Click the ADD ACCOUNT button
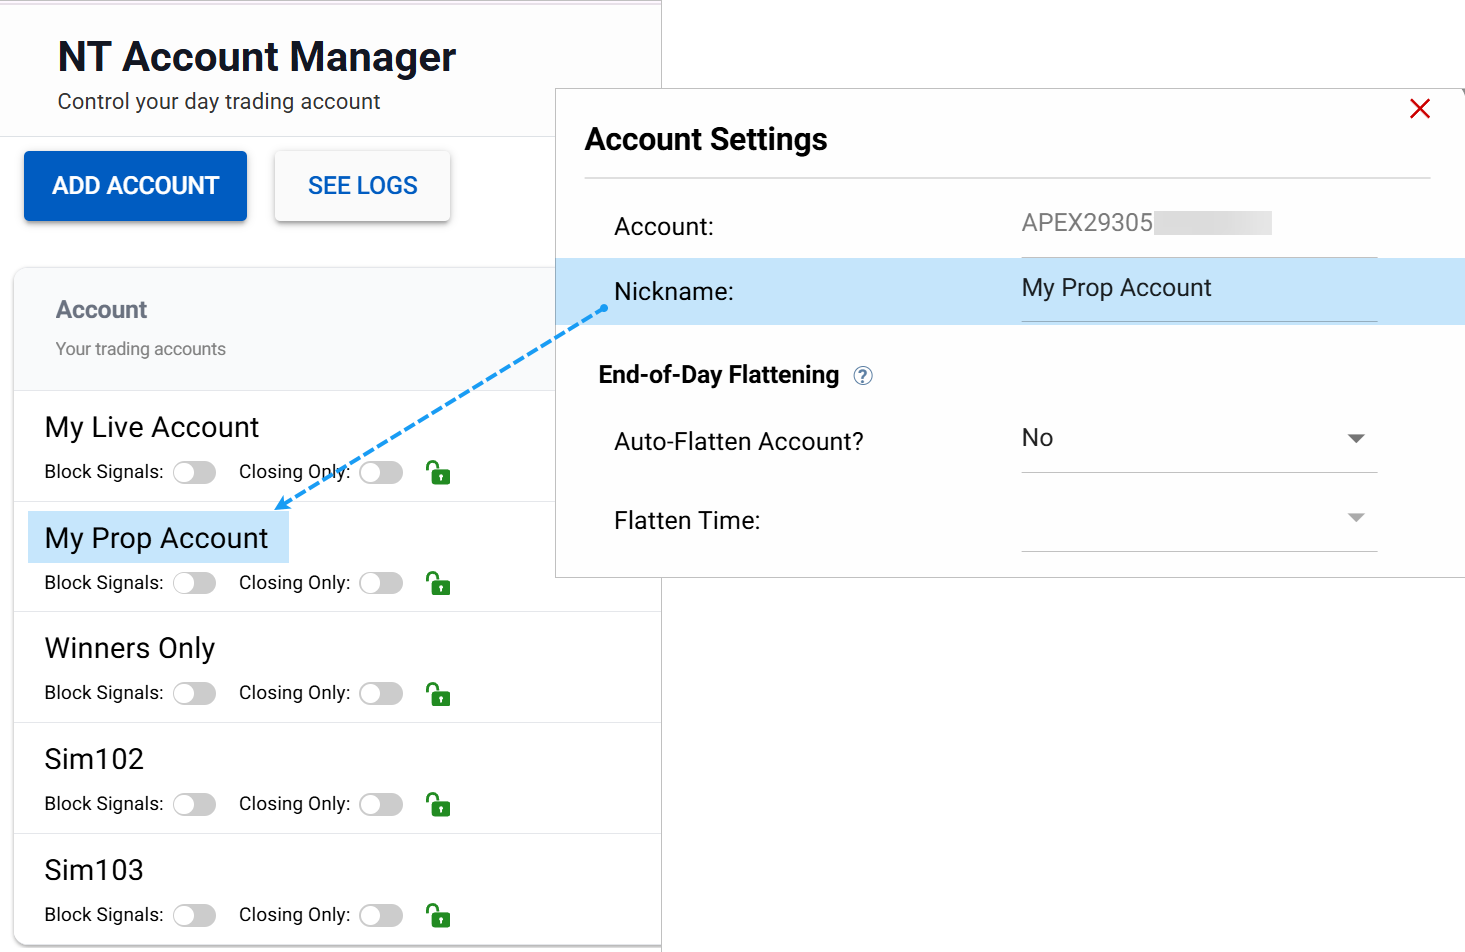The height and width of the screenshot is (952, 1465). [x=134, y=186]
